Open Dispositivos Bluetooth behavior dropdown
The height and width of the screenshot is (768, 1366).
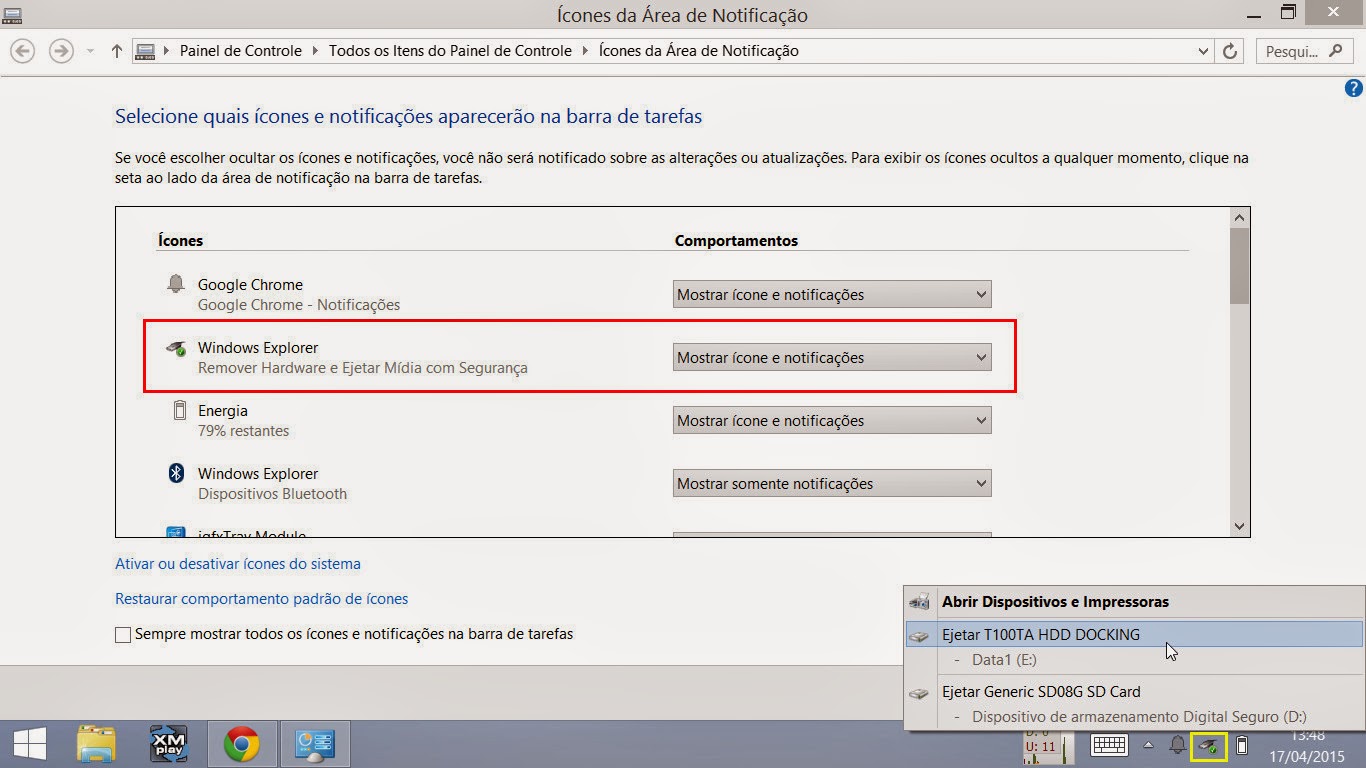[x=832, y=484]
